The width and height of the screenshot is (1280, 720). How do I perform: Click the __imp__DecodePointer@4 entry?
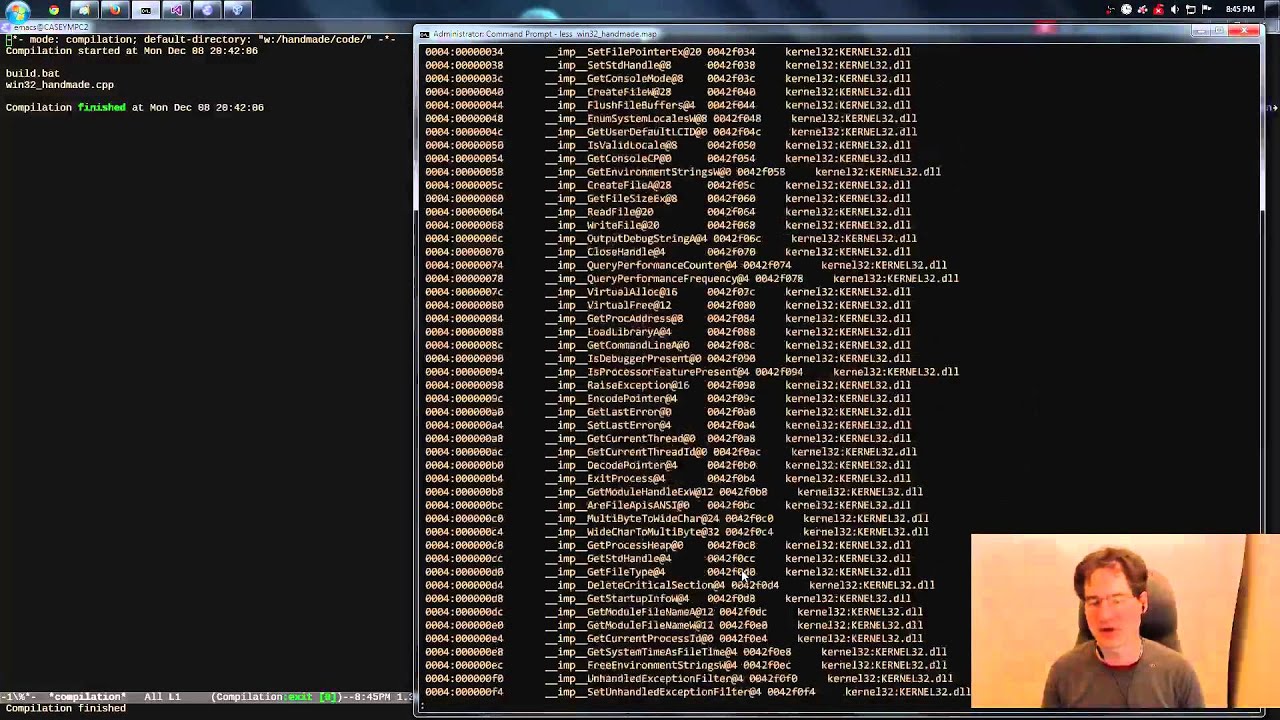pyautogui.click(x=611, y=465)
